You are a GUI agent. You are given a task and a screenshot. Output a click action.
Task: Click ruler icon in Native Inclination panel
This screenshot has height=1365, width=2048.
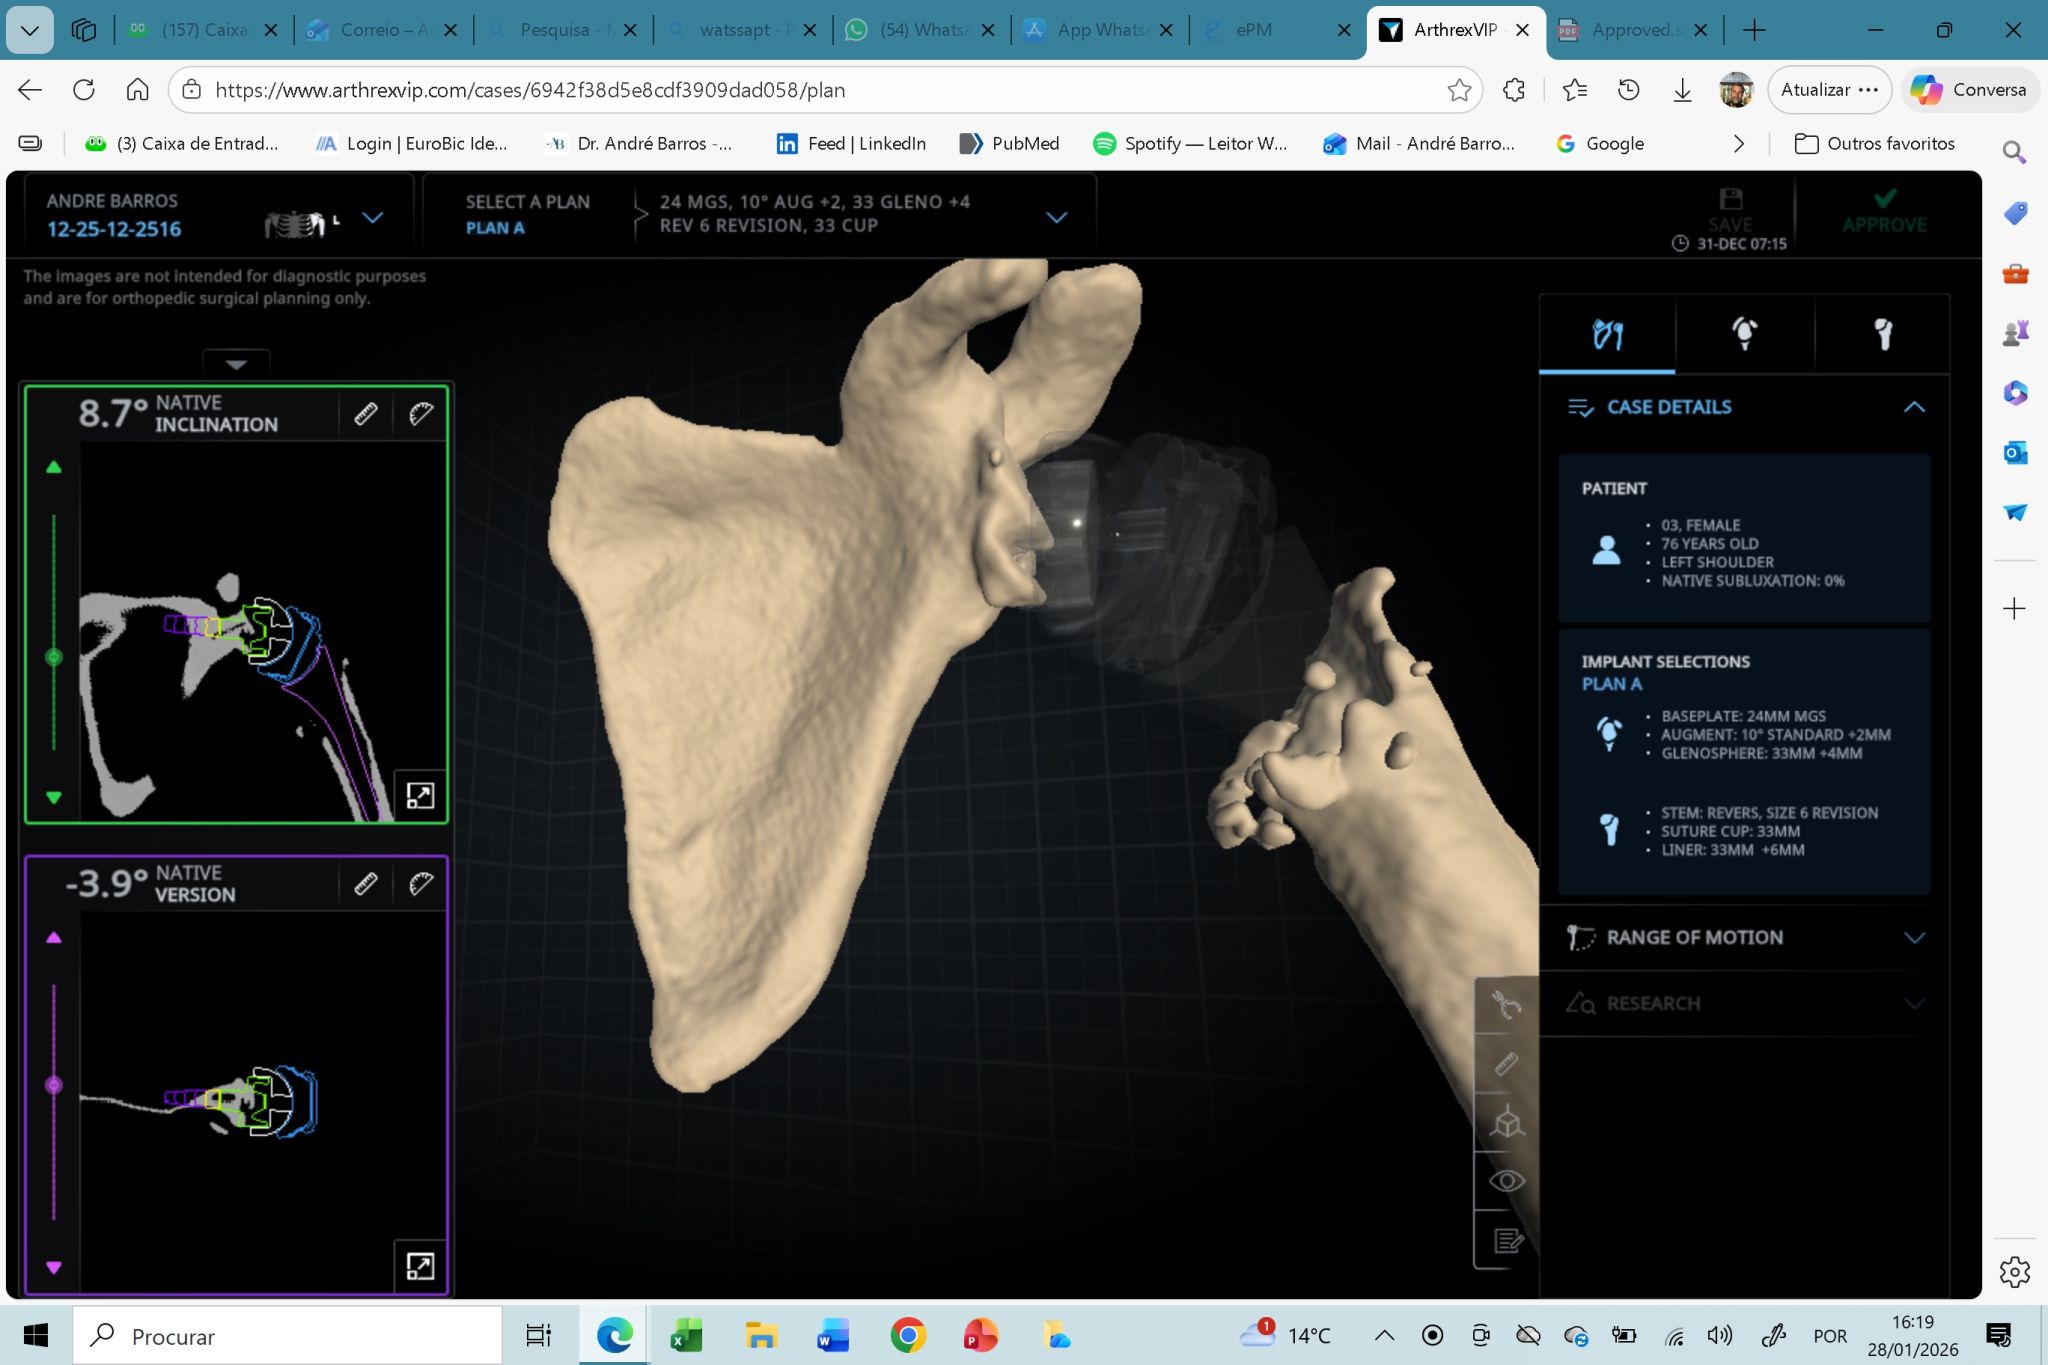[366, 414]
